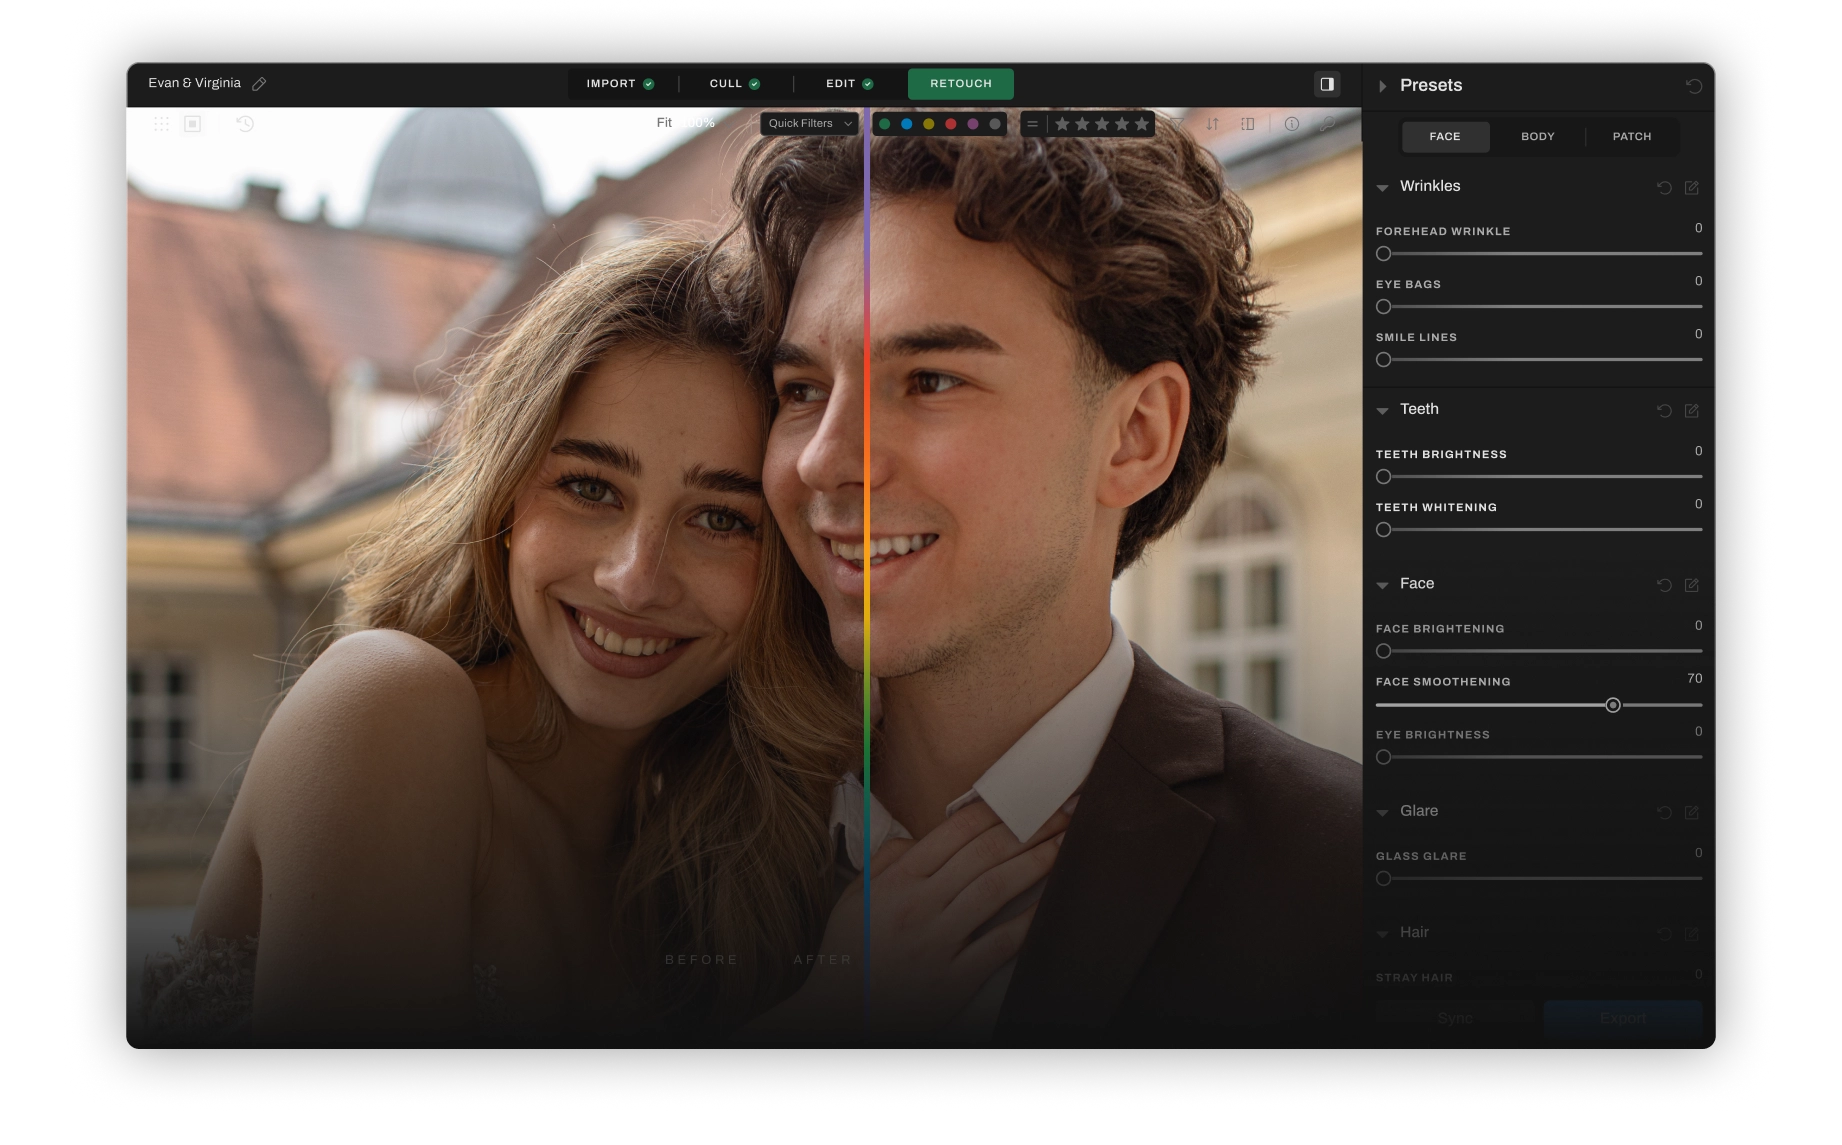The image size is (1842, 1145).
Task: Click the sort arrows icon
Action: coord(1212,124)
